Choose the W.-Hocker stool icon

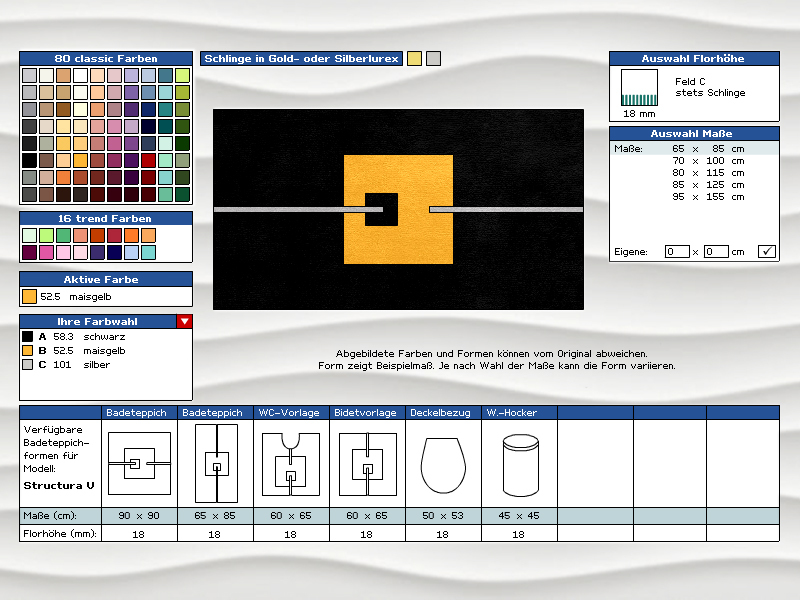coord(519,465)
